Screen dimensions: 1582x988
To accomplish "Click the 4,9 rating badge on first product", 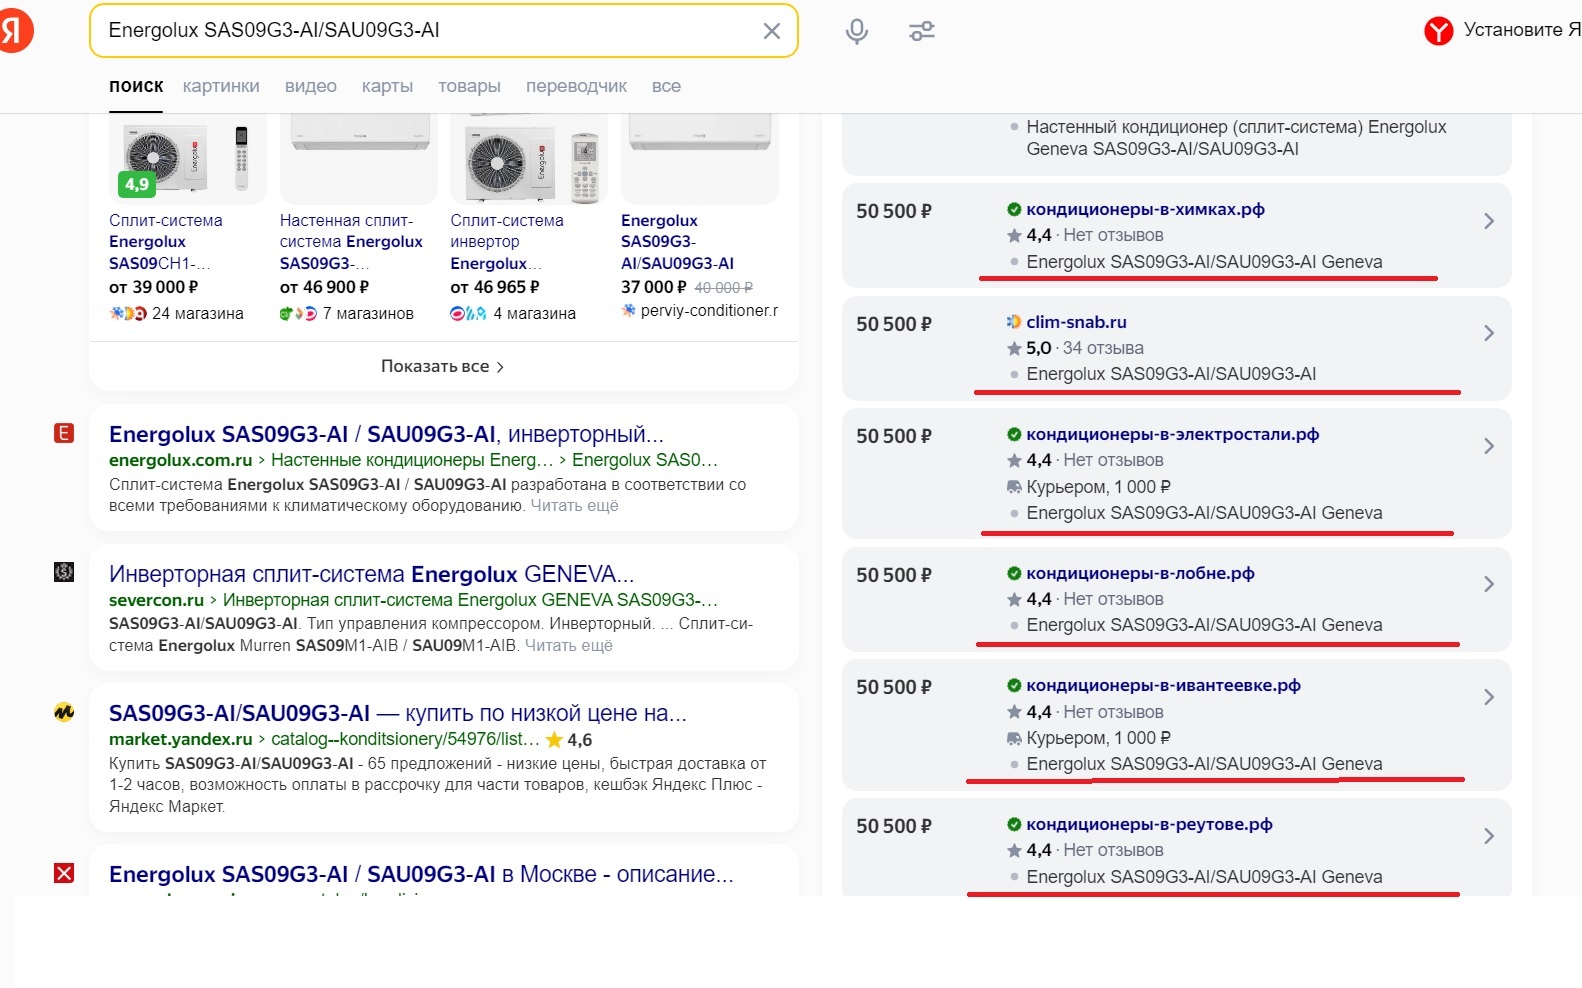I will (137, 184).
